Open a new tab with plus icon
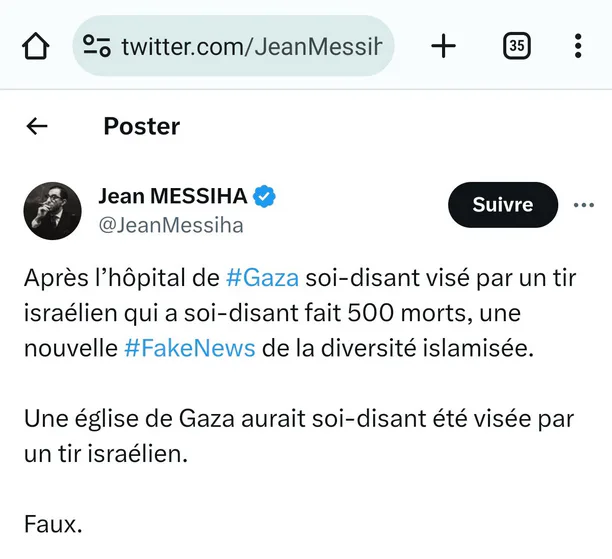 (x=443, y=46)
